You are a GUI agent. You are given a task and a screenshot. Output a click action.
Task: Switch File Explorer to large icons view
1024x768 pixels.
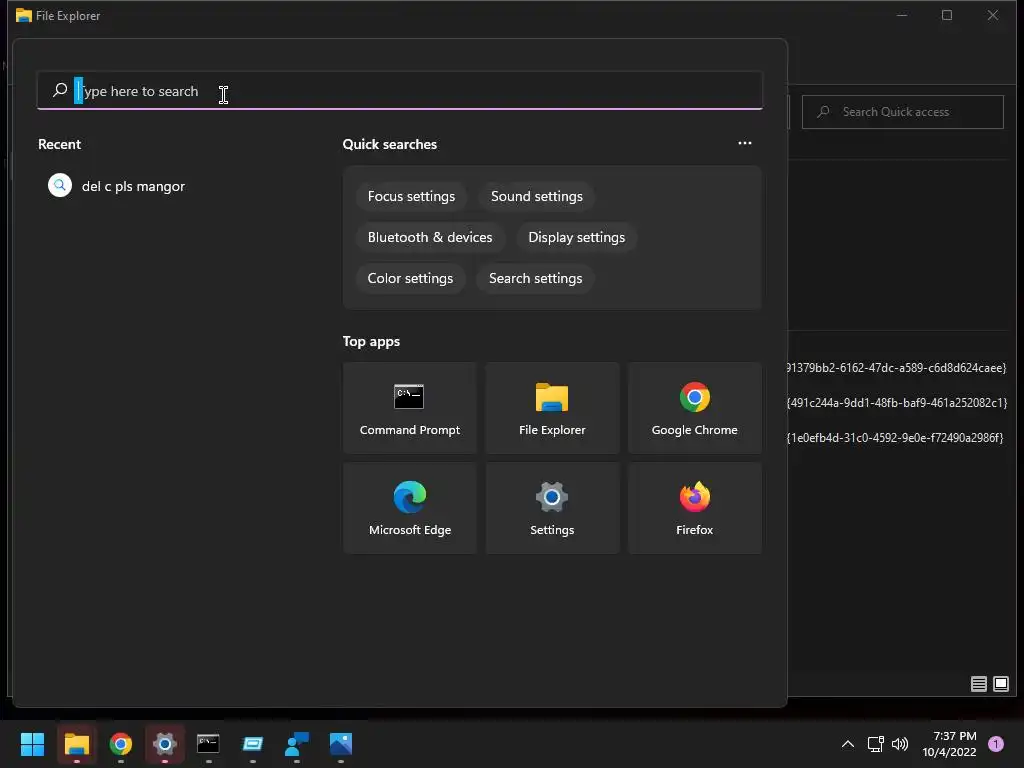[x=1000, y=684]
